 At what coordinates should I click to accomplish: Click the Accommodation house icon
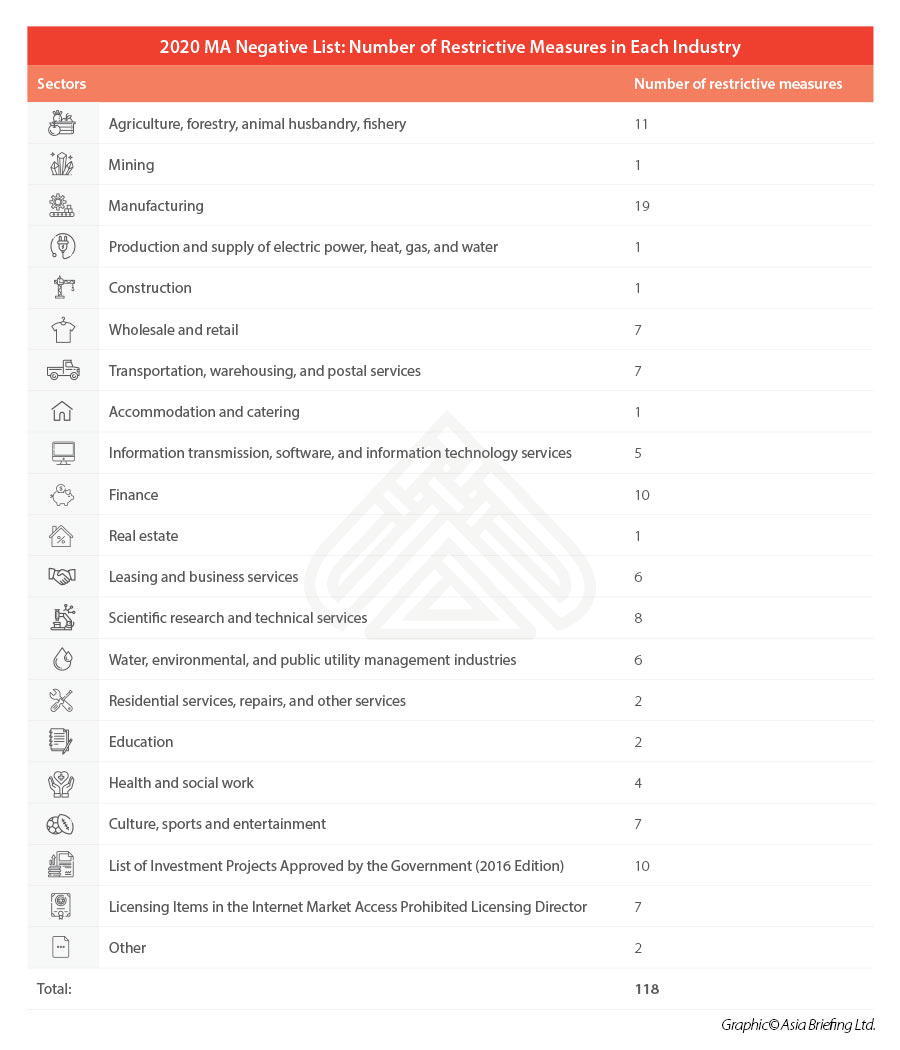[x=62, y=412]
